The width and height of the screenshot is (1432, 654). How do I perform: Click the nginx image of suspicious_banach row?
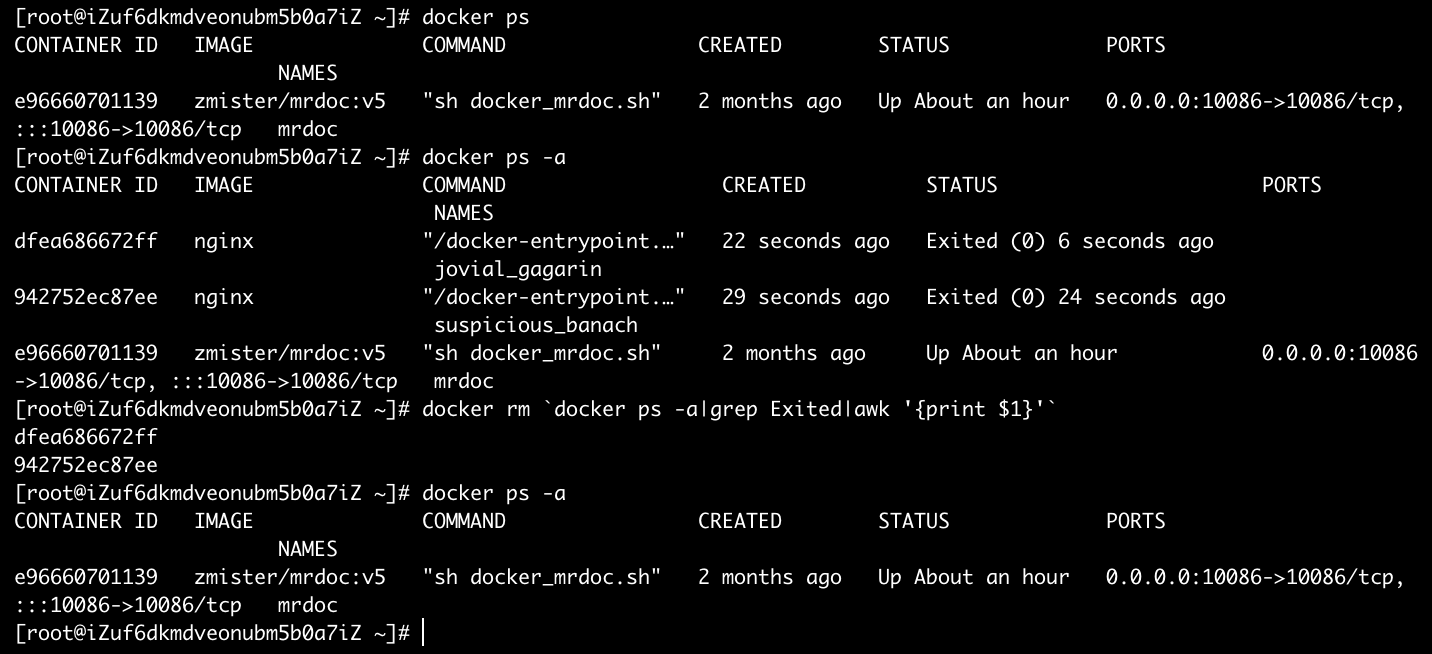point(224,297)
